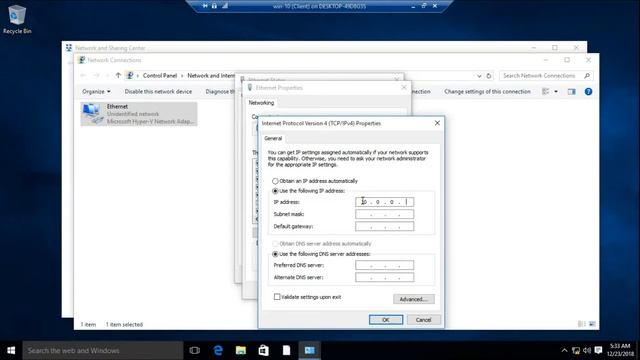Refresh the Network Connections address bar
This screenshot has height=360, width=640.
coord(489,76)
